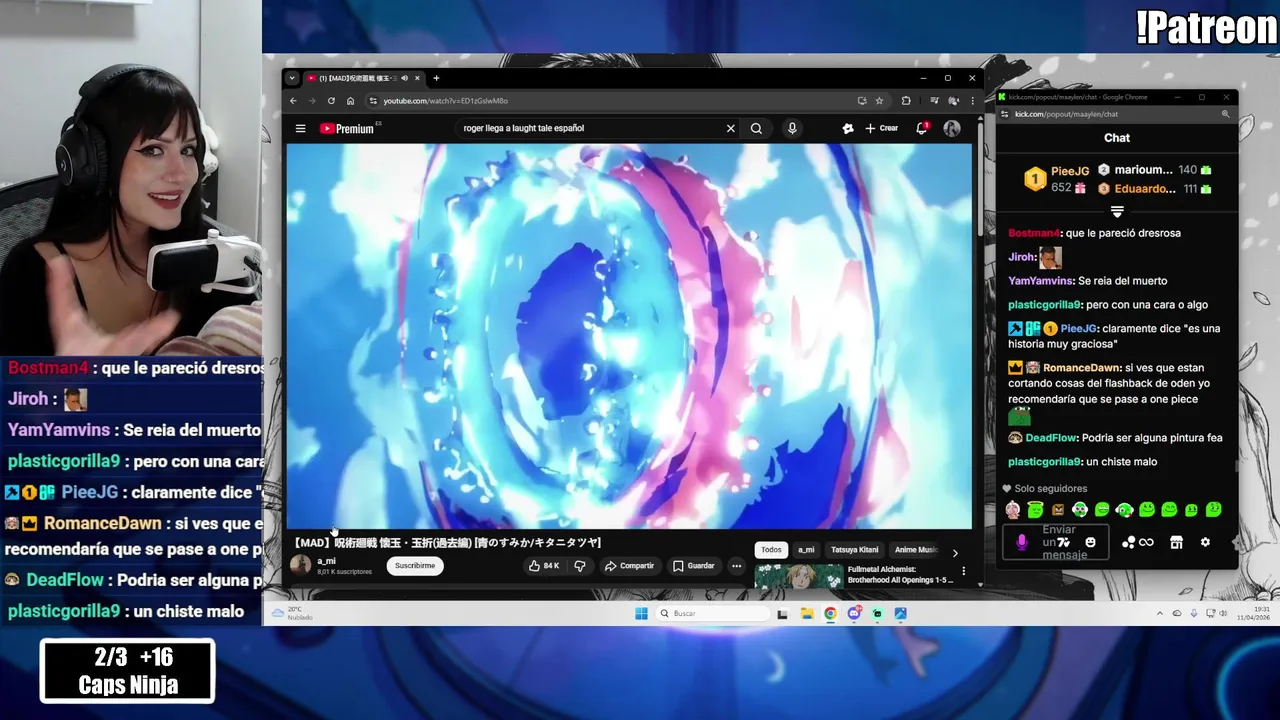Dislike the video

click(579, 566)
